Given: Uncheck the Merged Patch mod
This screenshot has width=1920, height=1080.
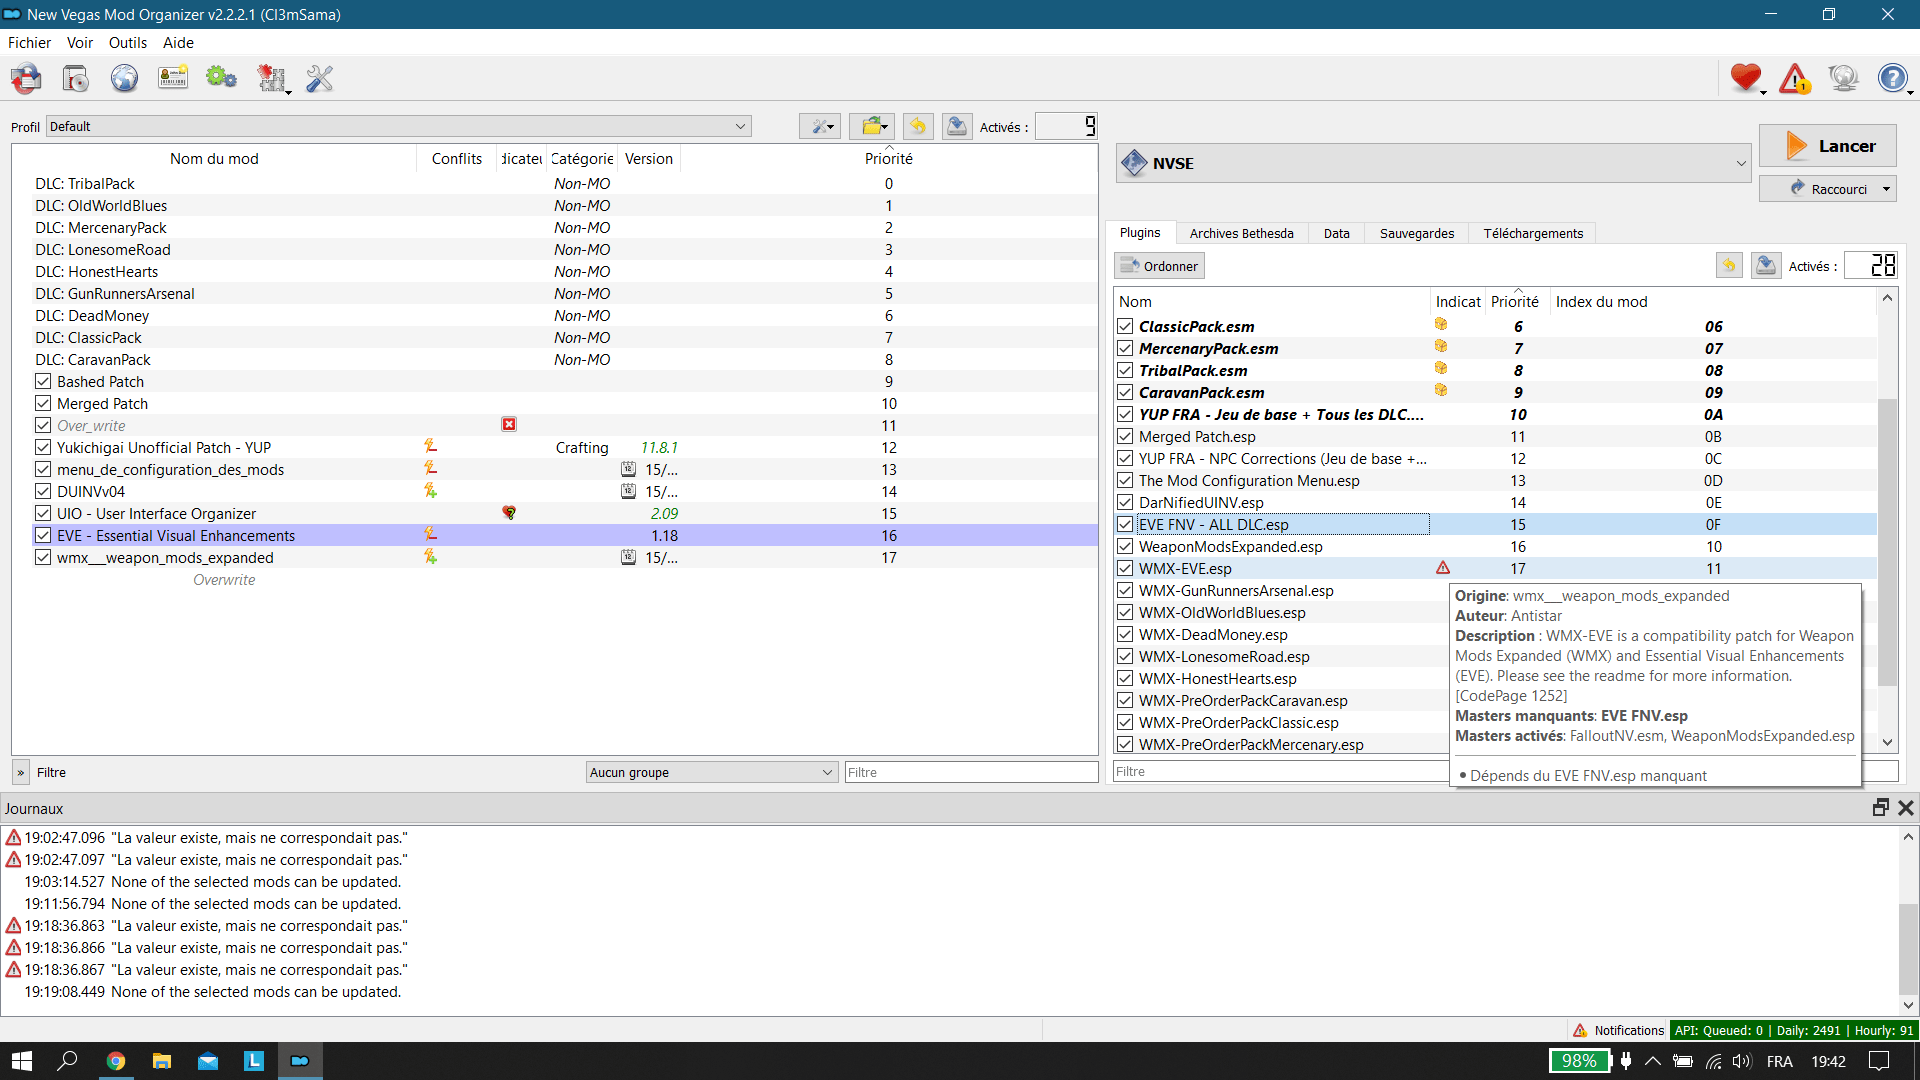Looking at the screenshot, I should click(43, 403).
